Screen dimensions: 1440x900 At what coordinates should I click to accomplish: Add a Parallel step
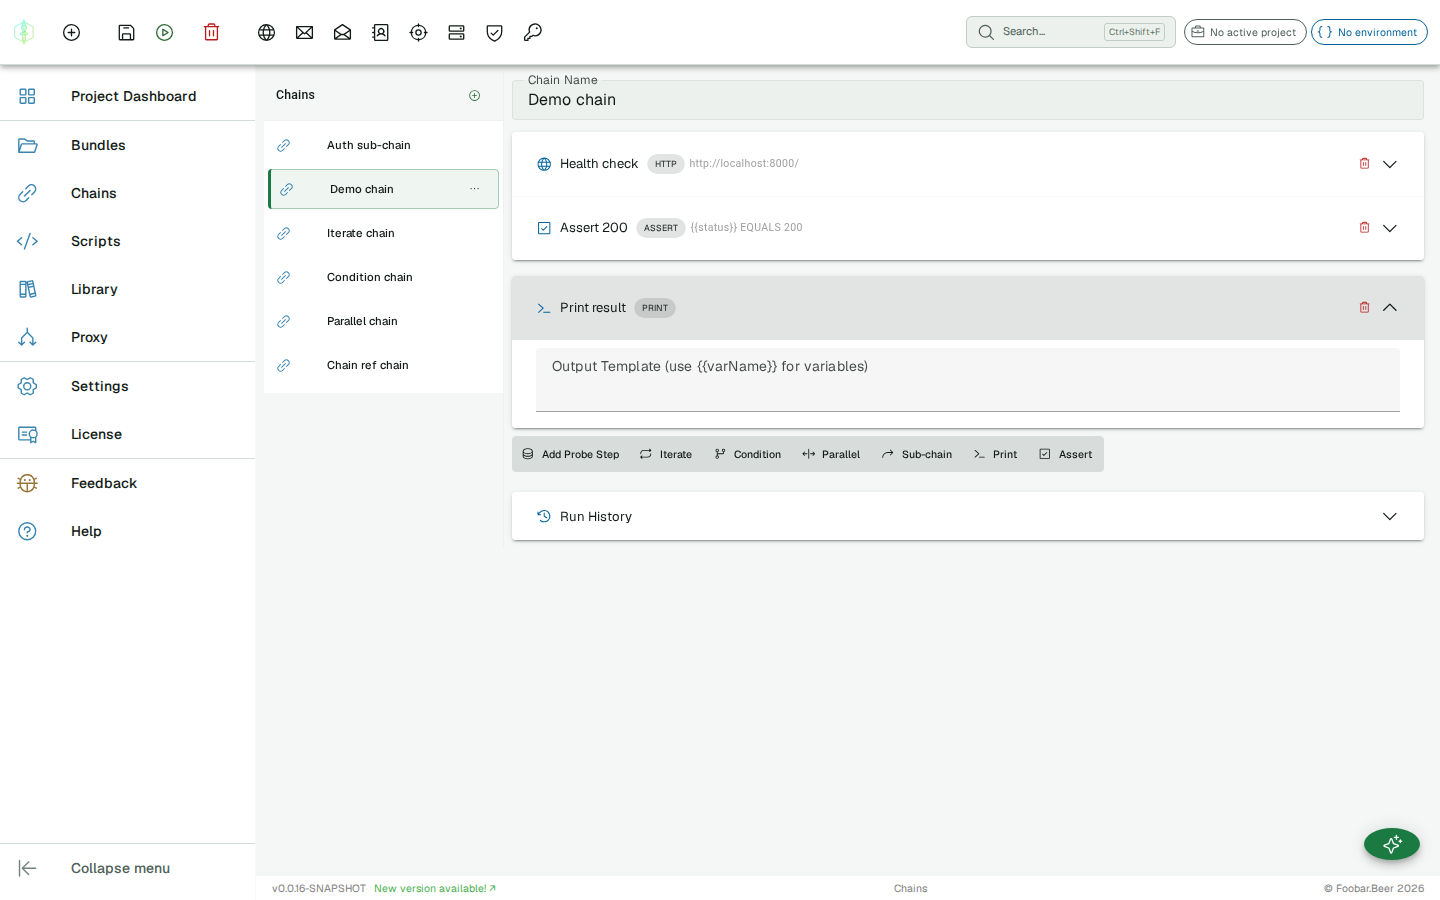pyautogui.click(x=831, y=454)
